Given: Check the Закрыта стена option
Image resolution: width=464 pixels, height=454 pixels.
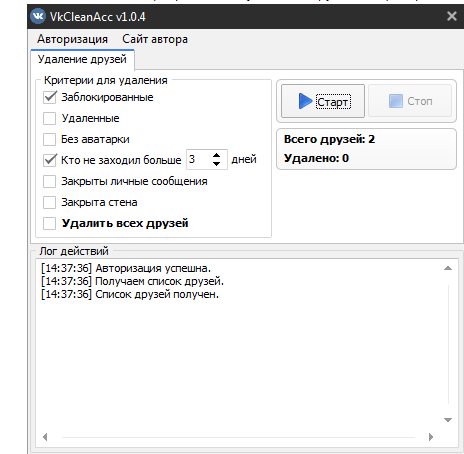Looking at the screenshot, I should coord(50,202).
